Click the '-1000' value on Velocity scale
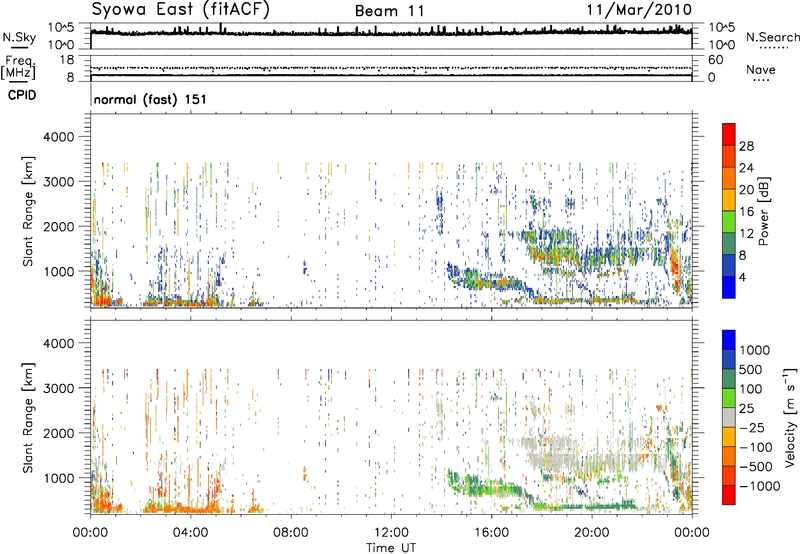 759,486
